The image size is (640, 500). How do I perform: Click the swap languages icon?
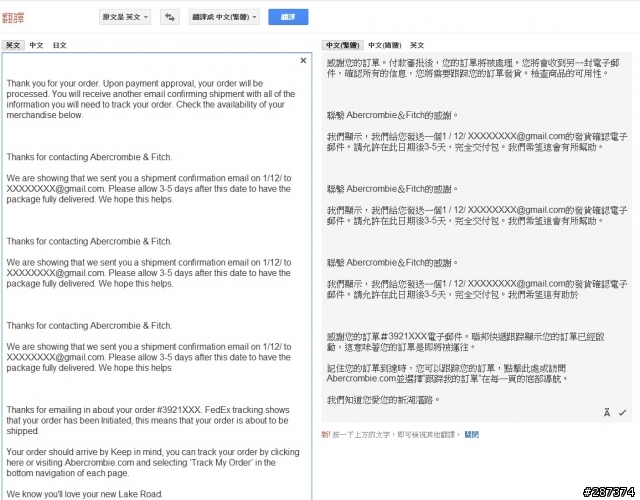pos(170,17)
